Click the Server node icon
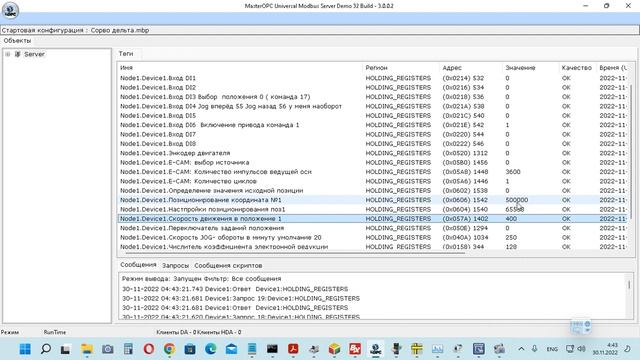Image resolution: width=640 pixels, height=360 pixels. click(18, 54)
